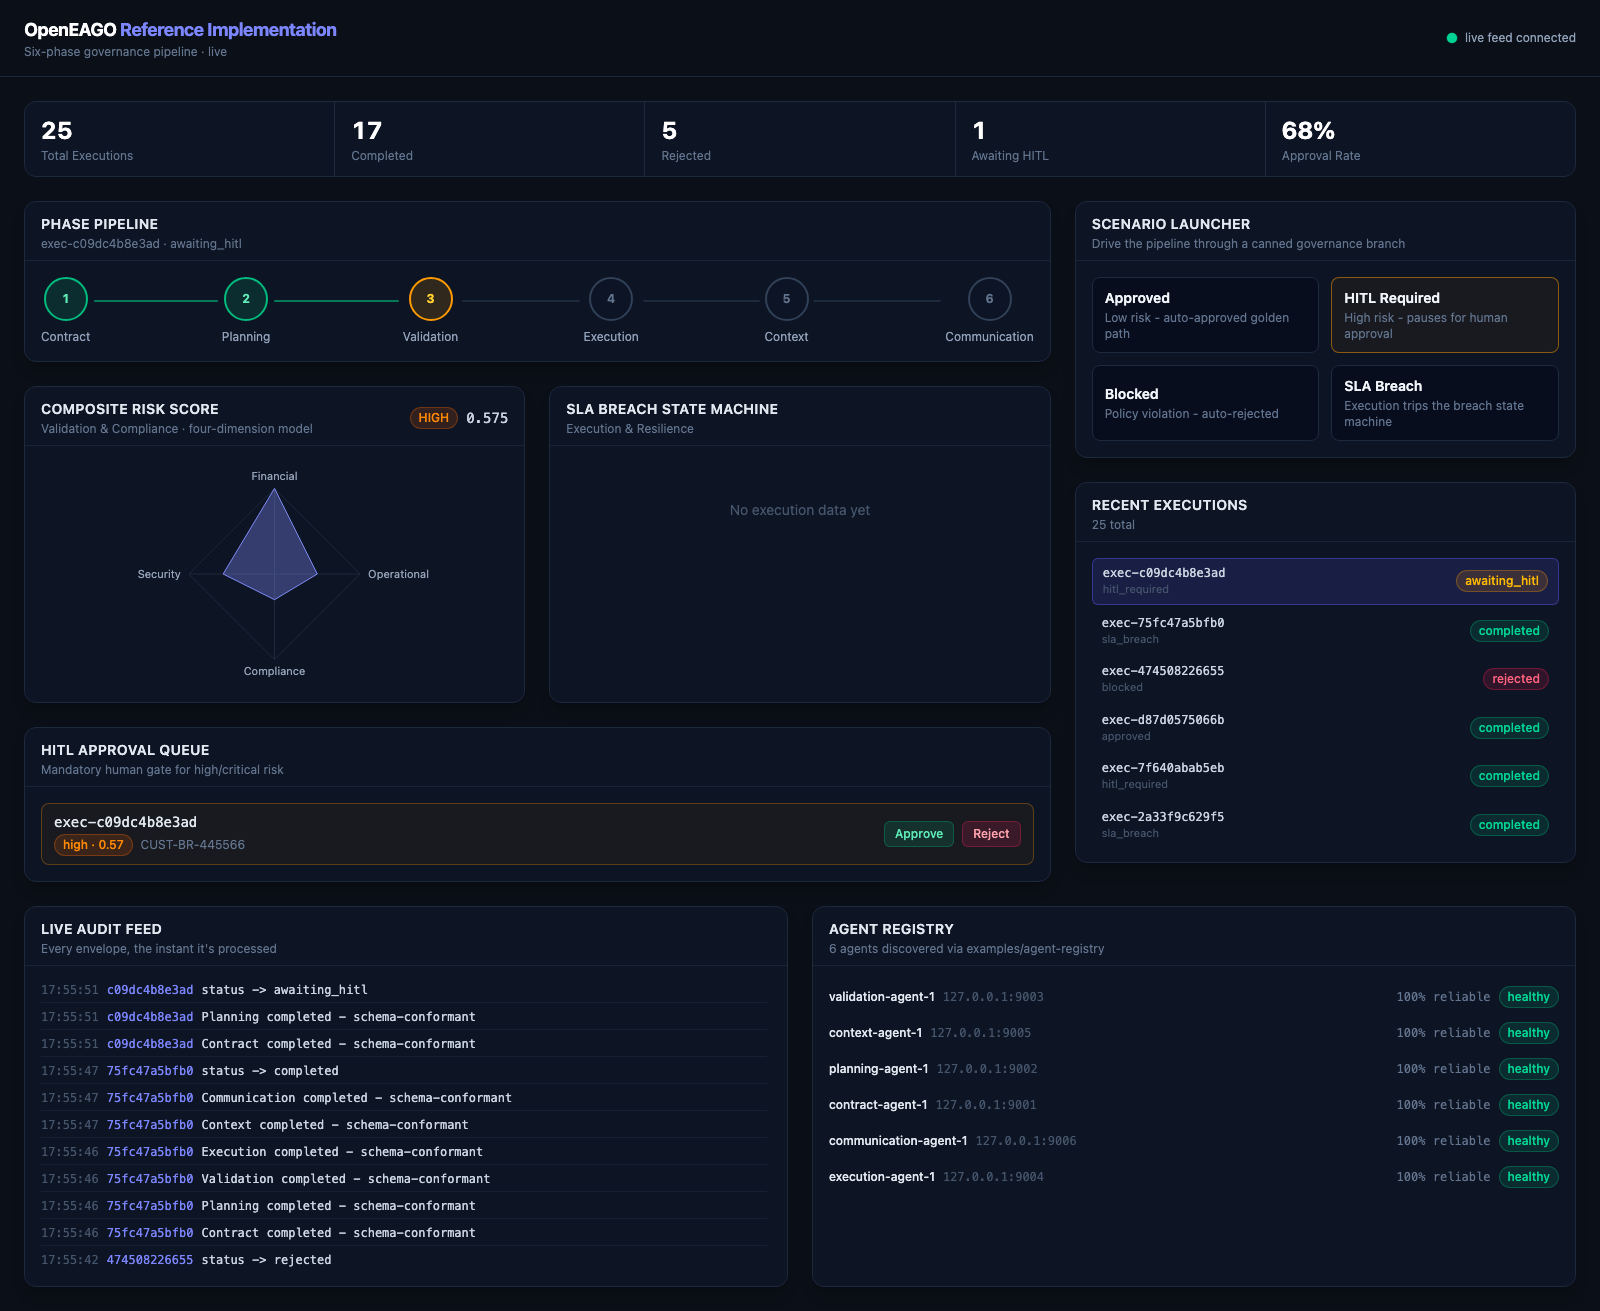
Task: Click 'No execution data yet' message
Action: pos(800,510)
